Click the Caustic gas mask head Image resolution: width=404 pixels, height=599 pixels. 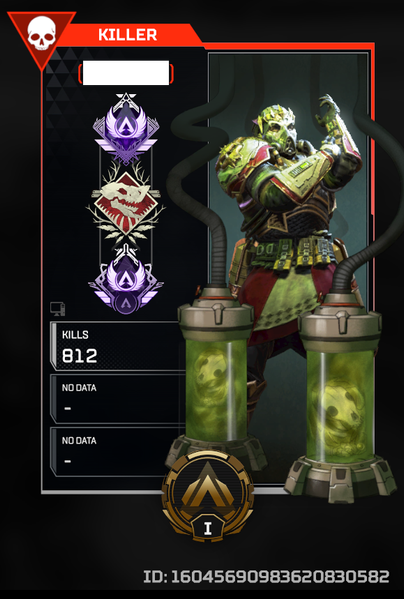pyautogui.click(x=277, y=124)
